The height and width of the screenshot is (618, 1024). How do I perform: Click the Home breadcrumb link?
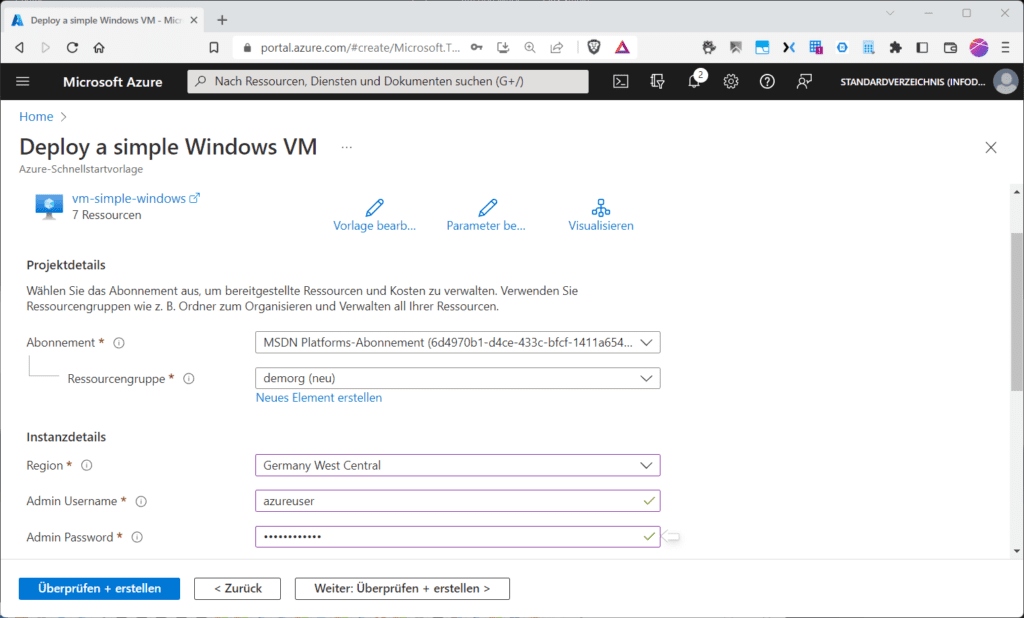coord(36,116)
